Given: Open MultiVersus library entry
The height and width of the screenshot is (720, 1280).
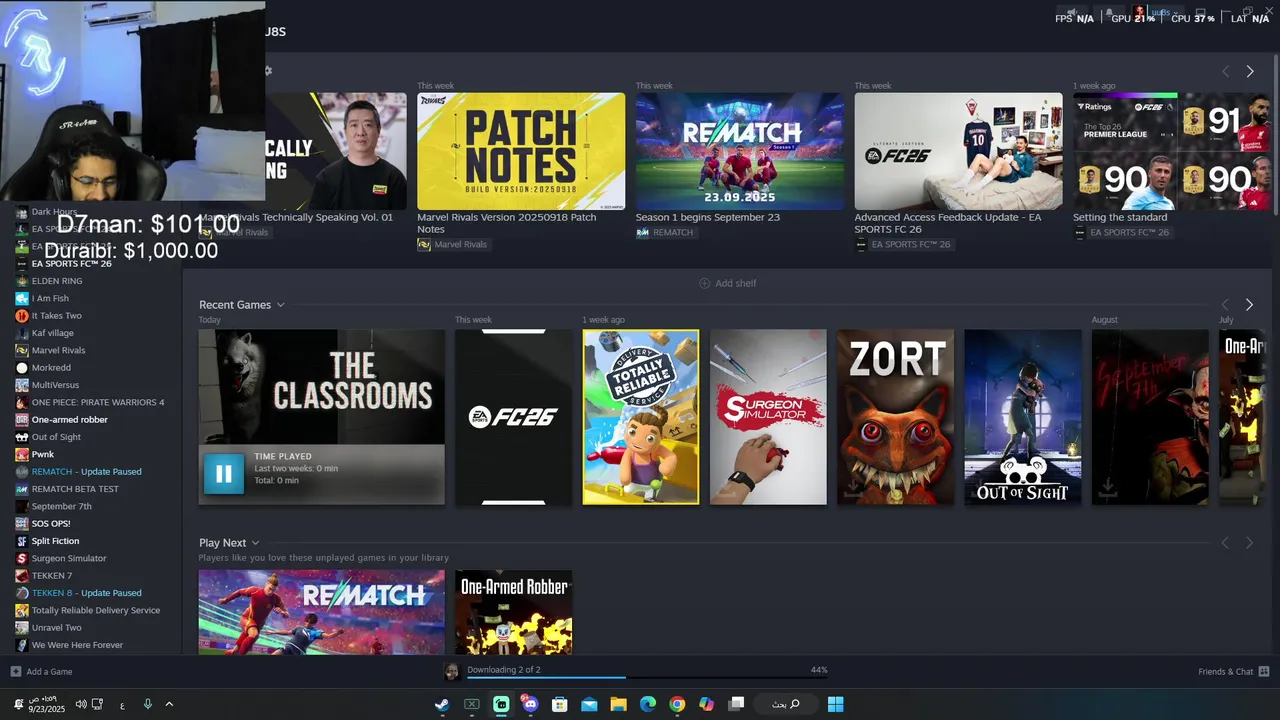Looking at the screenshot, I should pyautogui.click(x=55, y=385).
